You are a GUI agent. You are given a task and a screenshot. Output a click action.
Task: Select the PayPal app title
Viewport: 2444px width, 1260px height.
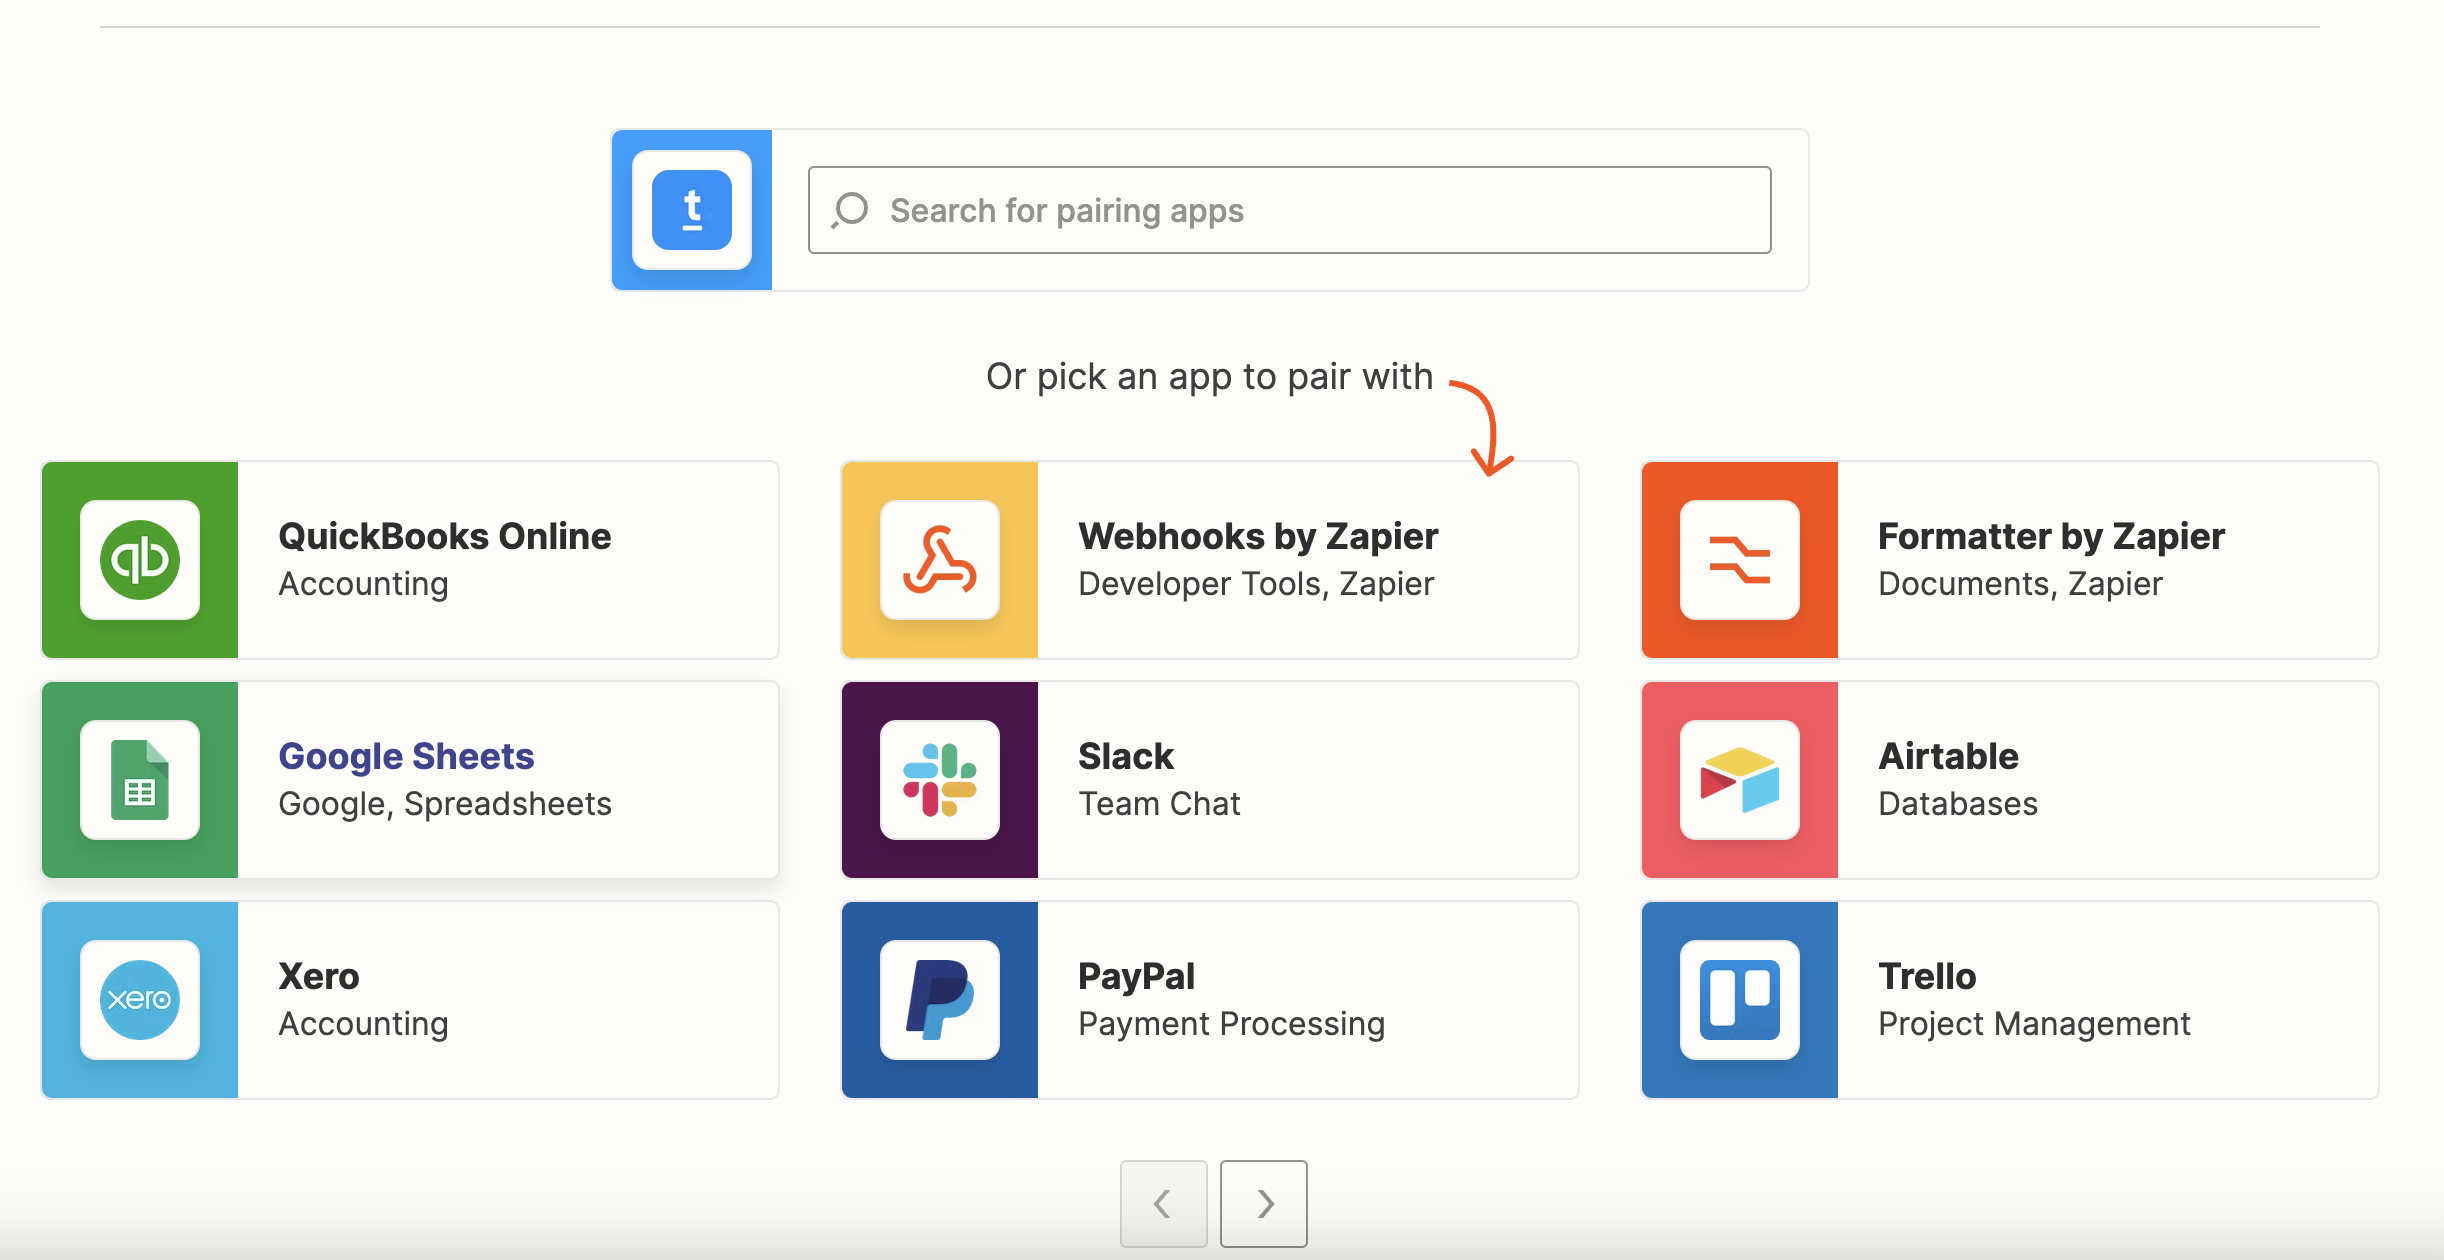tap(1136, 976)
